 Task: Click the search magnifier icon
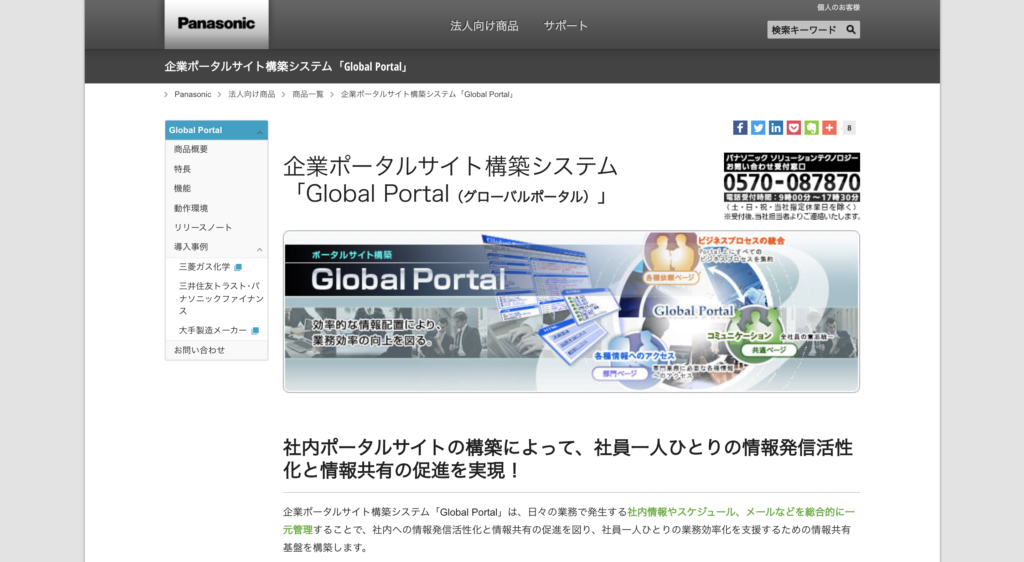click(x=851, y=30)
